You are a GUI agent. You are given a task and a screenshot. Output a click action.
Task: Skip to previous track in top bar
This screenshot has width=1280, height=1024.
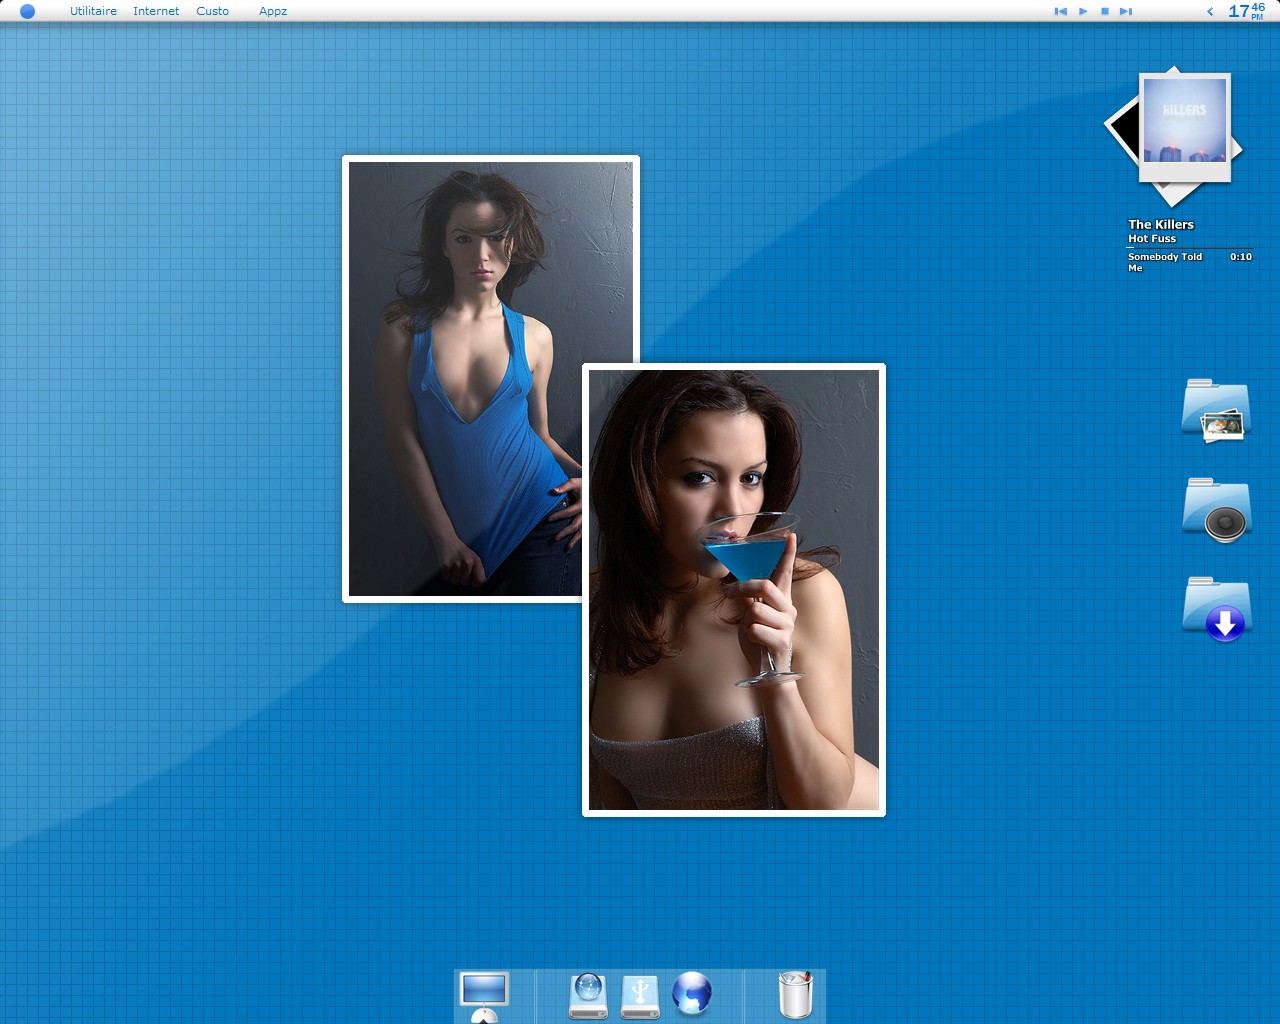1061,11
